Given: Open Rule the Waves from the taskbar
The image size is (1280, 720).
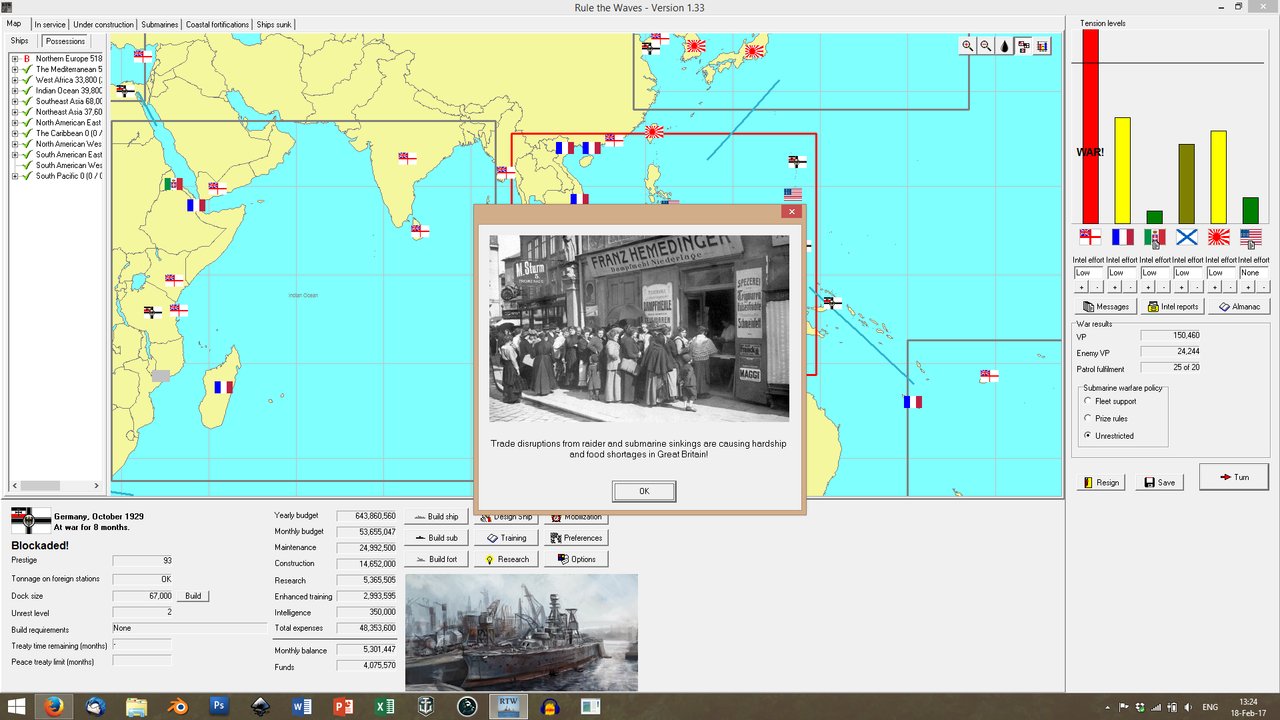Looking at the screenshot, I should pyautogui.click(x=508, y=706).
